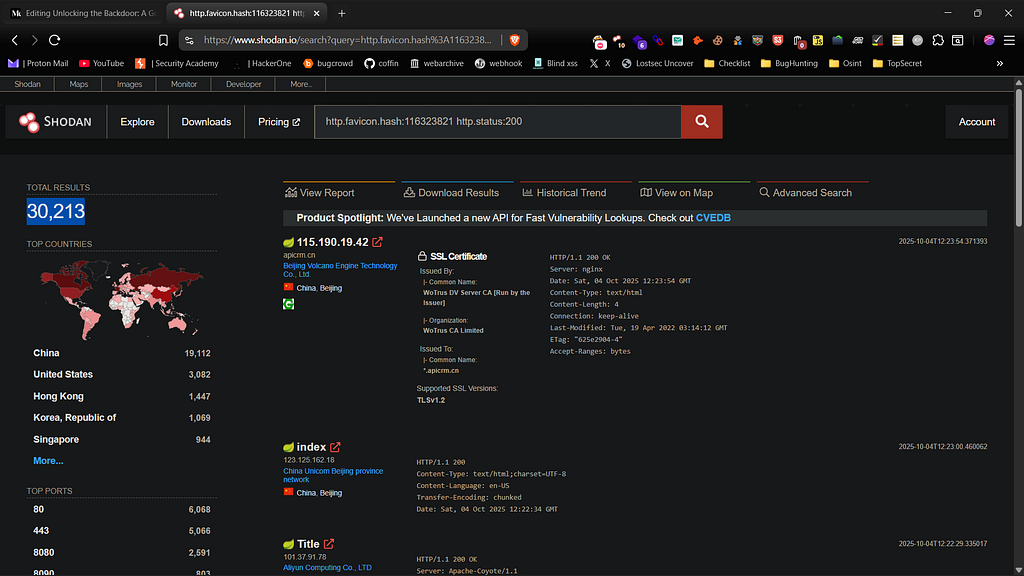Click the Shodan logo
Image resolution: width=1024 pixels, height=576 pixels.
[55, 122]
